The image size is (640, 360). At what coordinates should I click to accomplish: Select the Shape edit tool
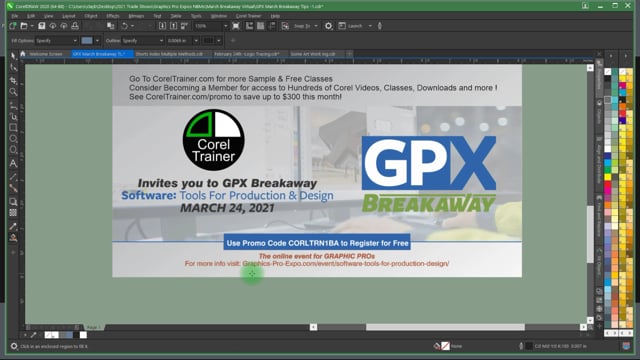(x=13, y=68)
